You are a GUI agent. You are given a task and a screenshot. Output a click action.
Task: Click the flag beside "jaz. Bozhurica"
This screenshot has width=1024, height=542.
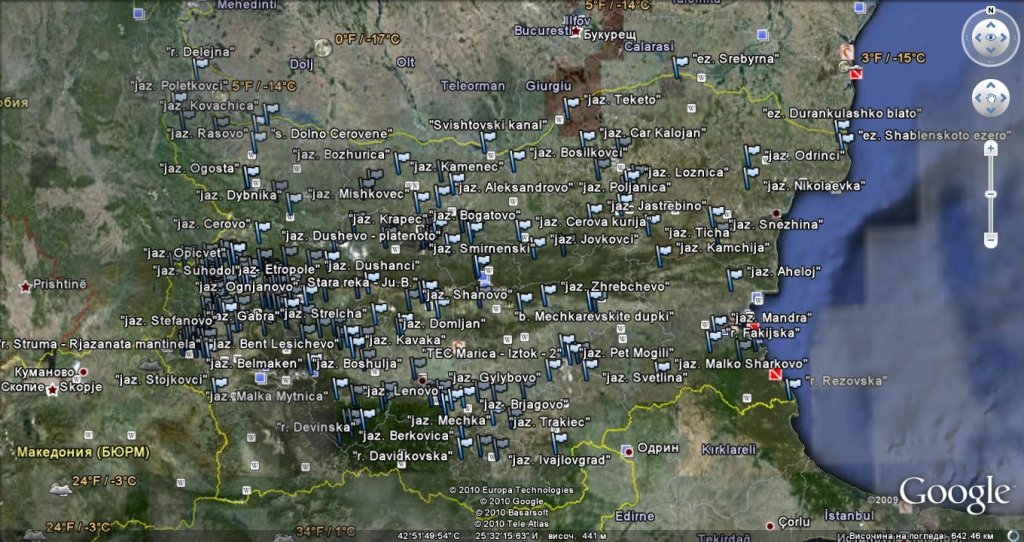(x=401, y=162)
